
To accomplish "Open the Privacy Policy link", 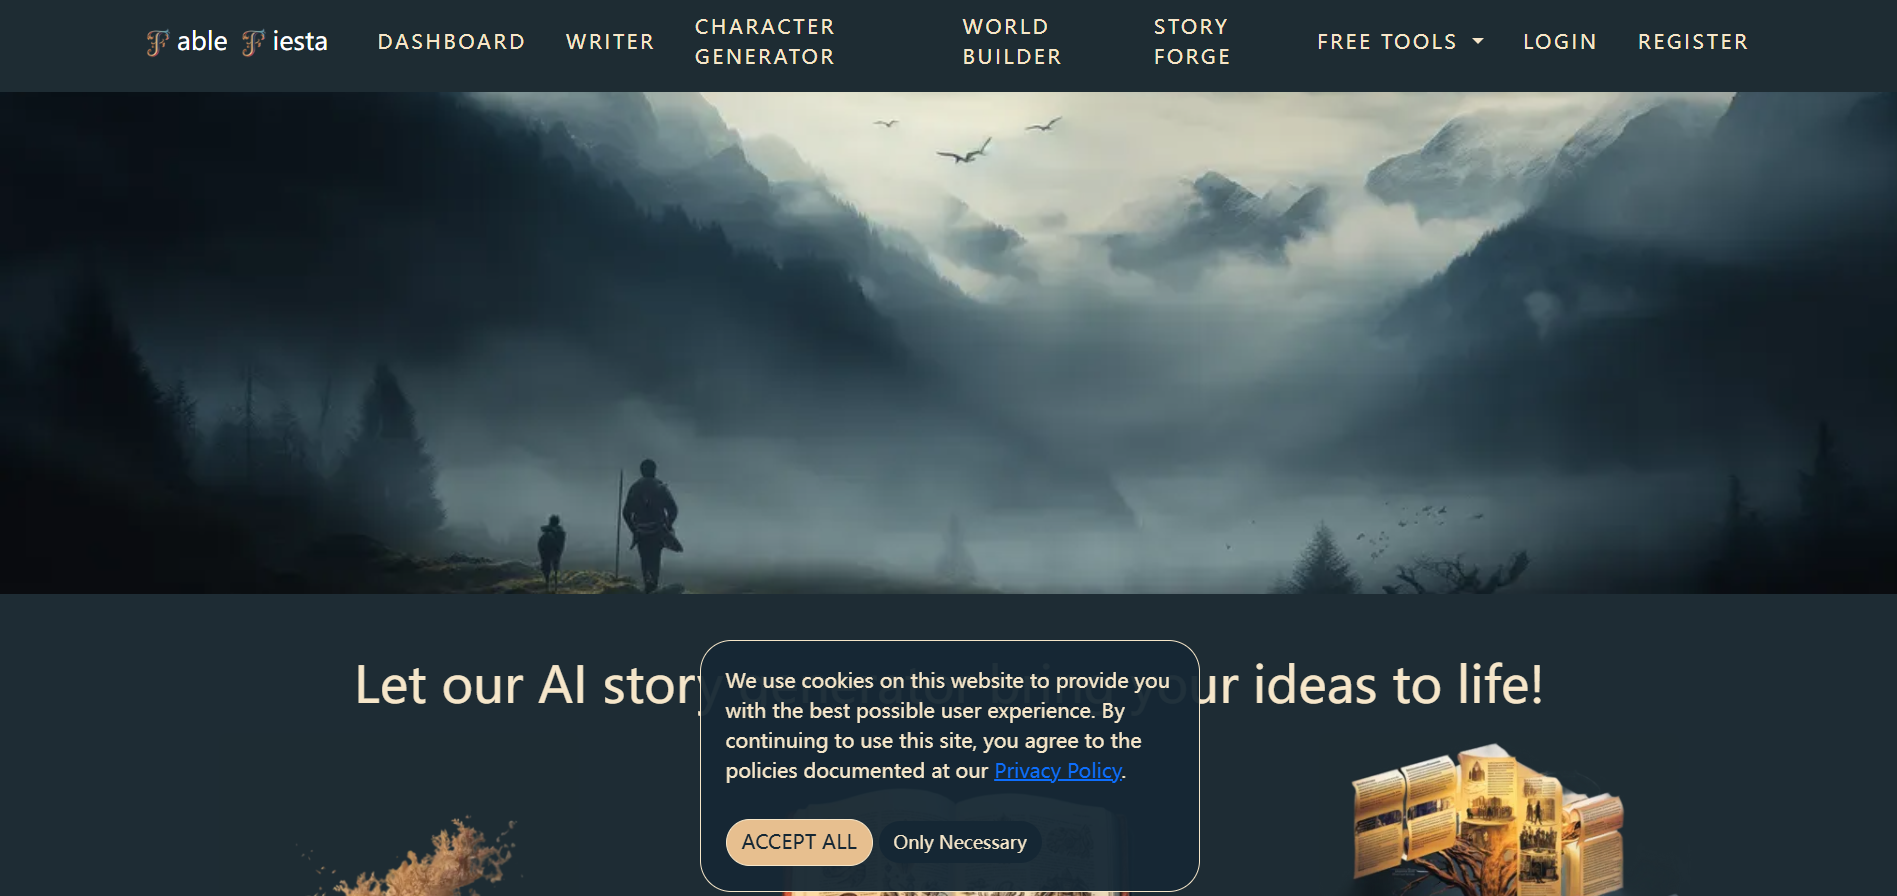I will pos(1058,771).
